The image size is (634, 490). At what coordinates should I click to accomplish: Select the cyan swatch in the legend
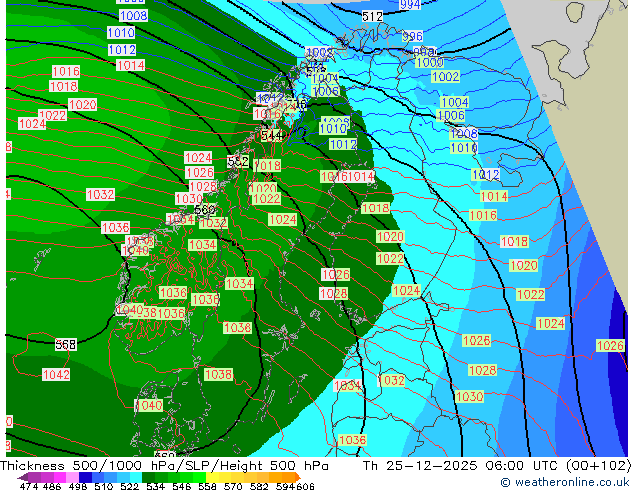(136, 477)
